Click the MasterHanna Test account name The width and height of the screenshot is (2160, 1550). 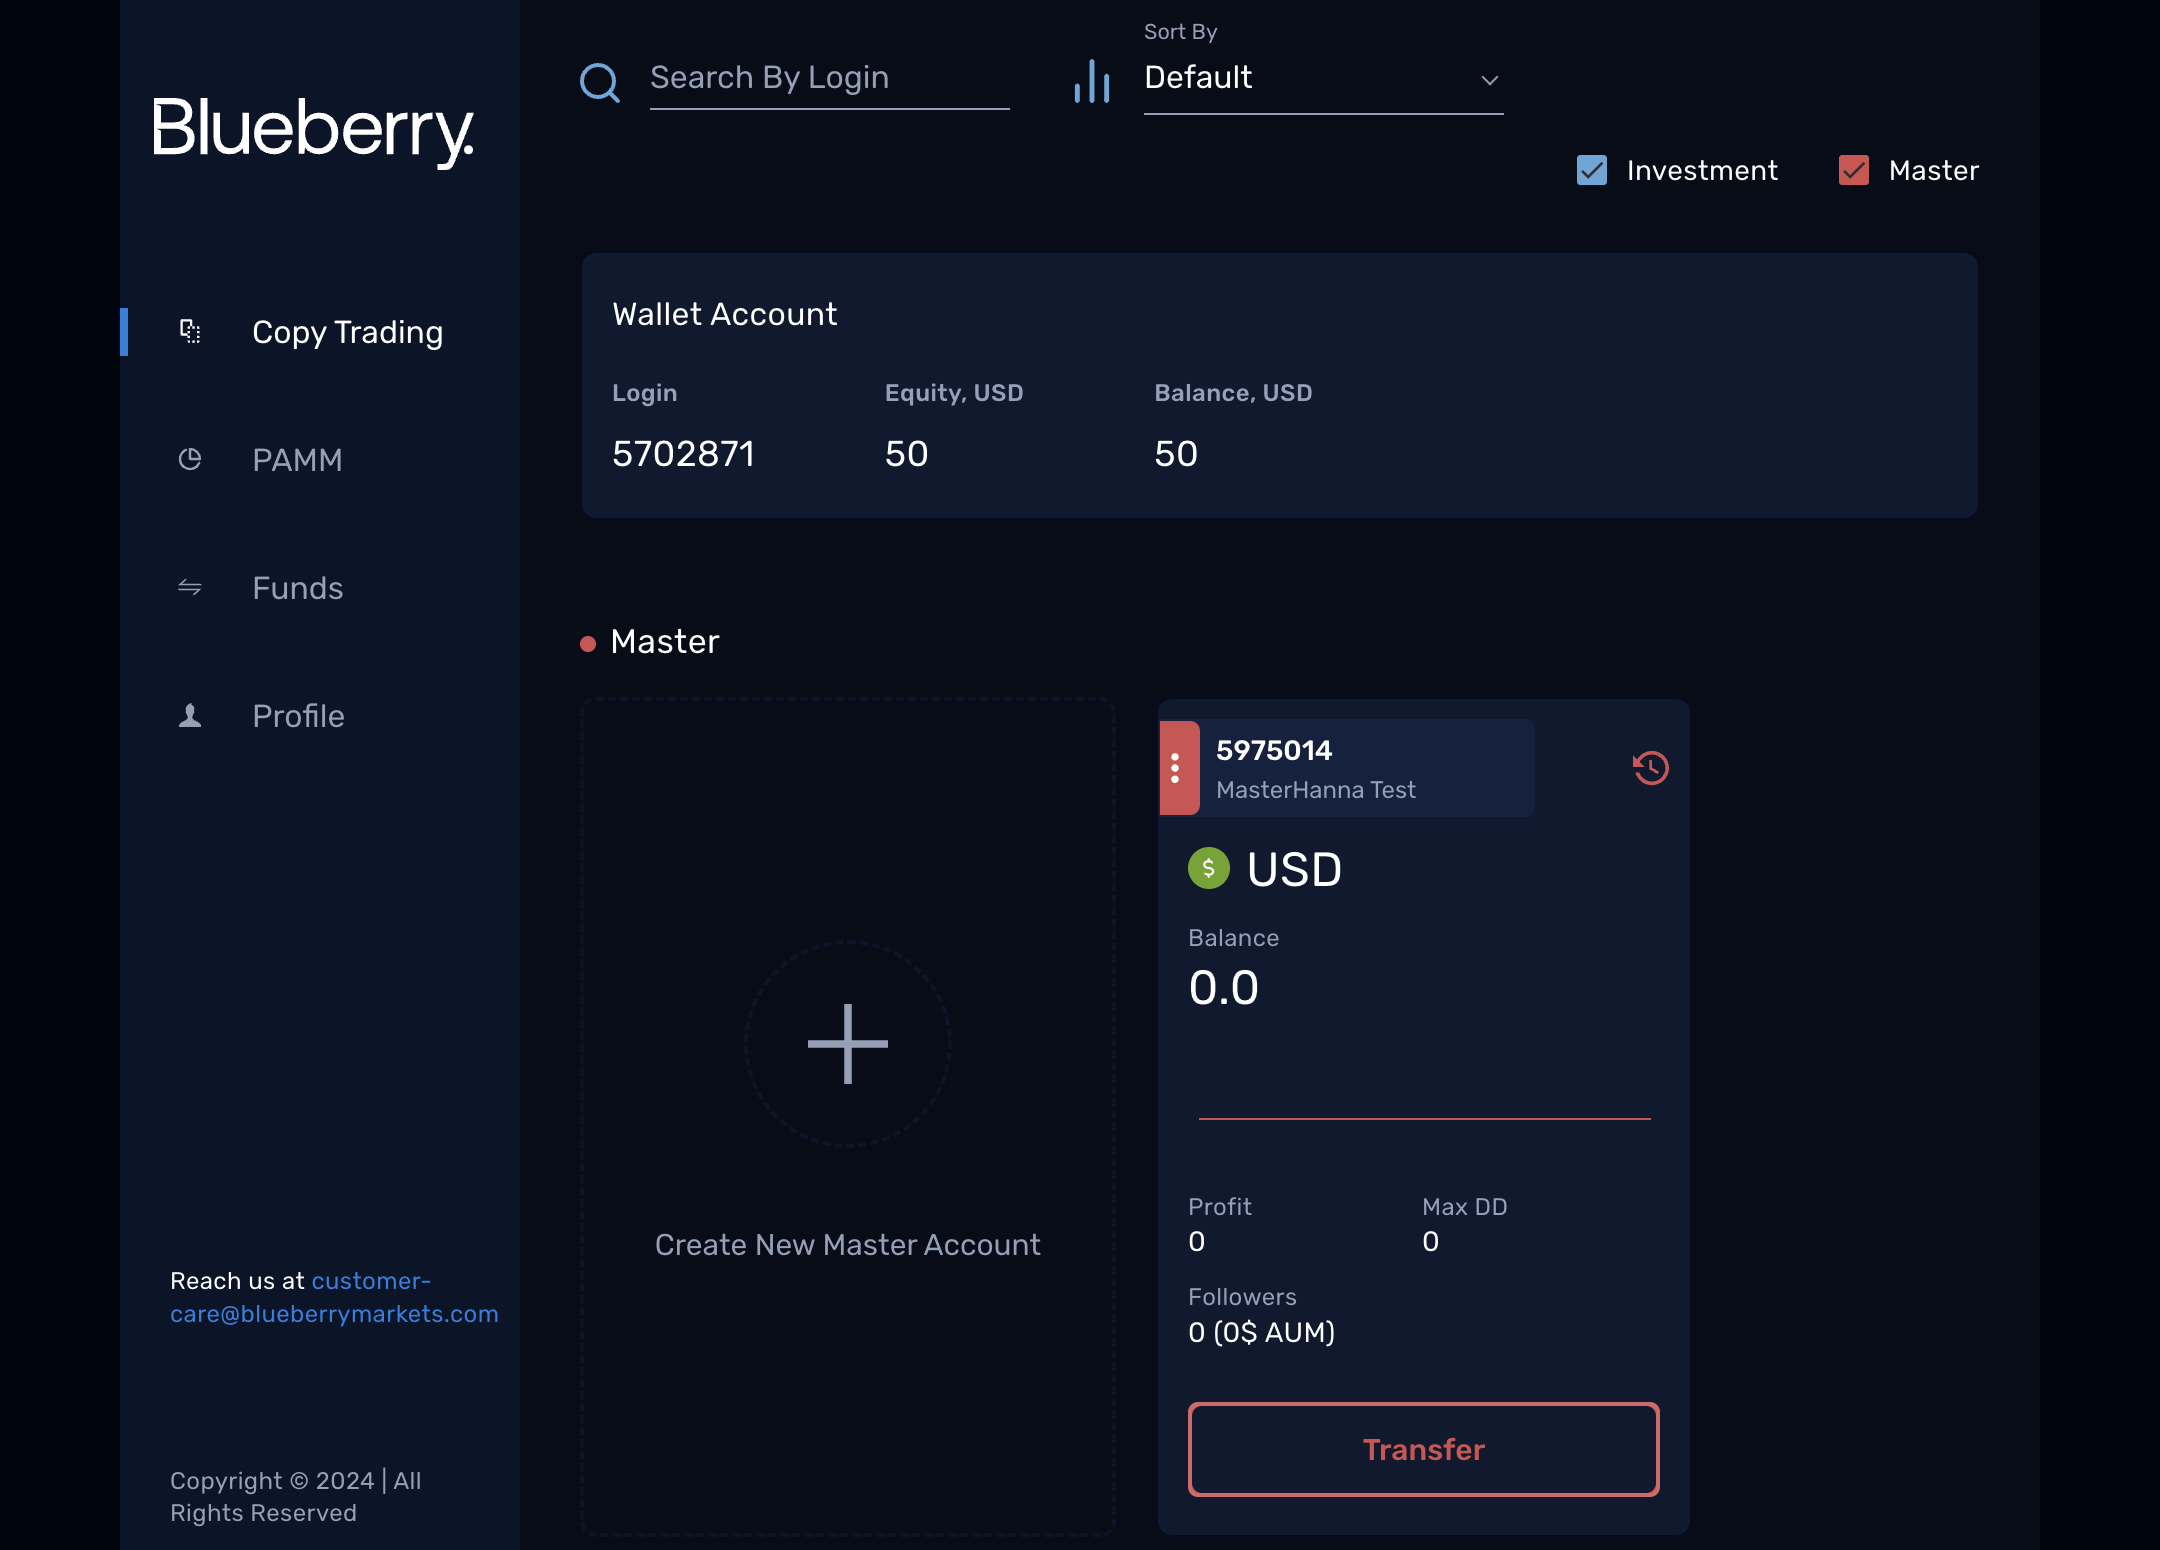1316,790
